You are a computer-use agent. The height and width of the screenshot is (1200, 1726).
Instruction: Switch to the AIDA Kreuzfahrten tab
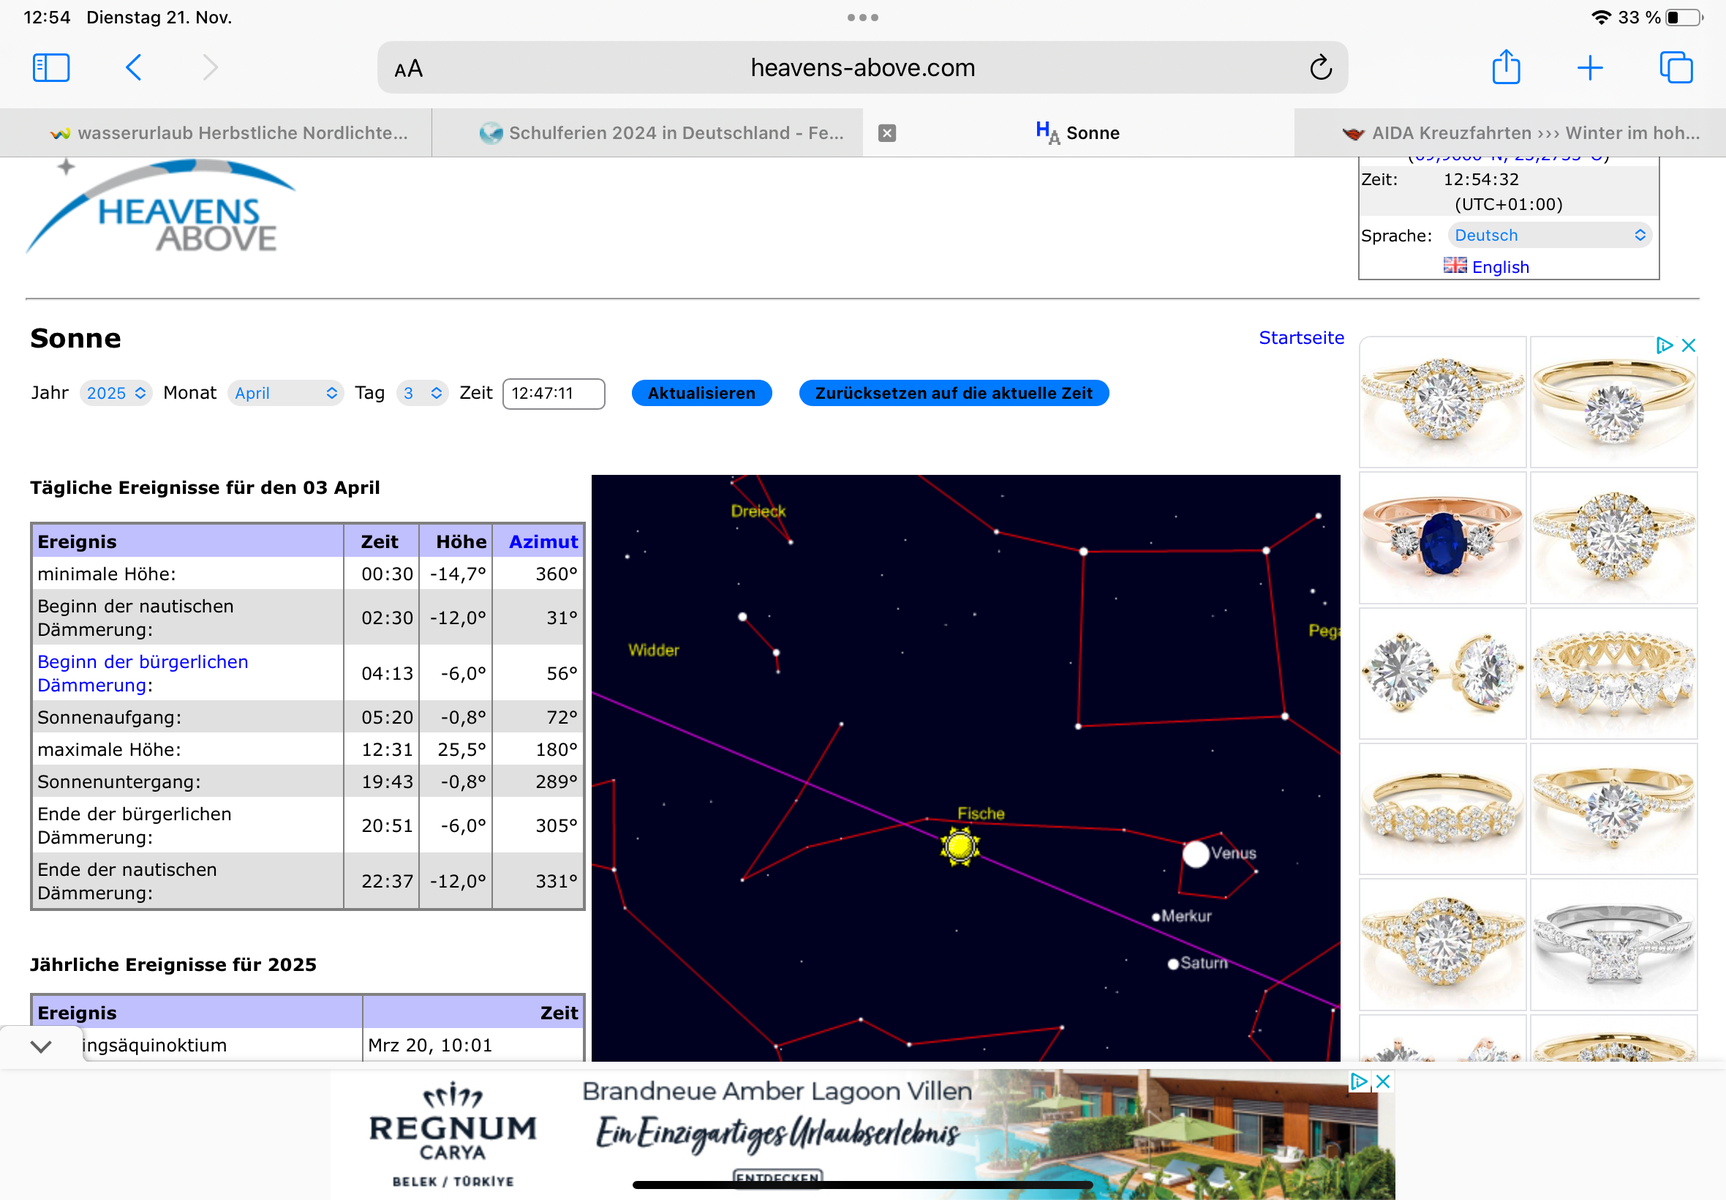[1520, 133]
